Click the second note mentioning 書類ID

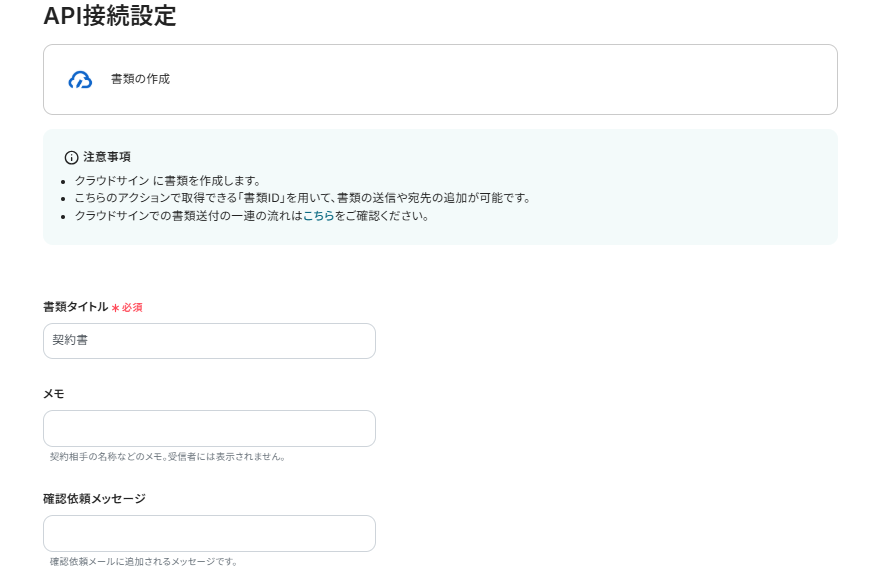[x=300, y=198]
